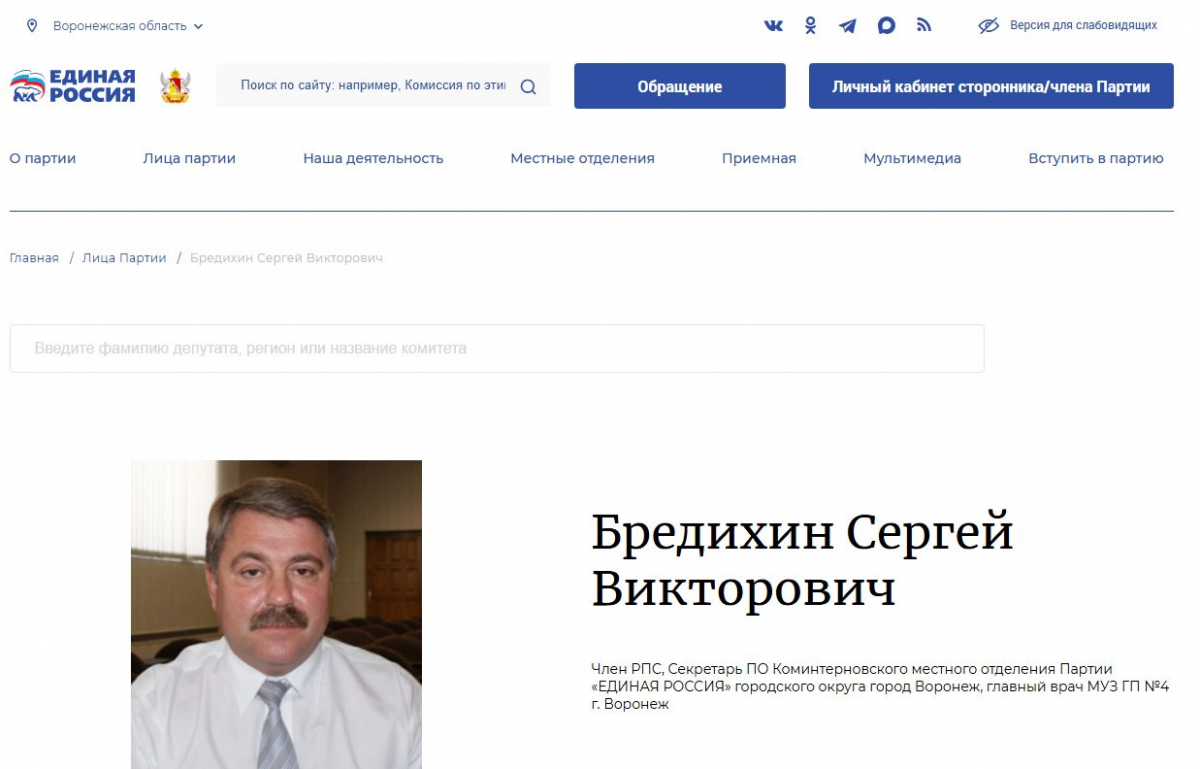The width and height of the screenshot is (1200, 769).
Task: Go to Главная breadcrumb link
Action: (x=34, y=258)
